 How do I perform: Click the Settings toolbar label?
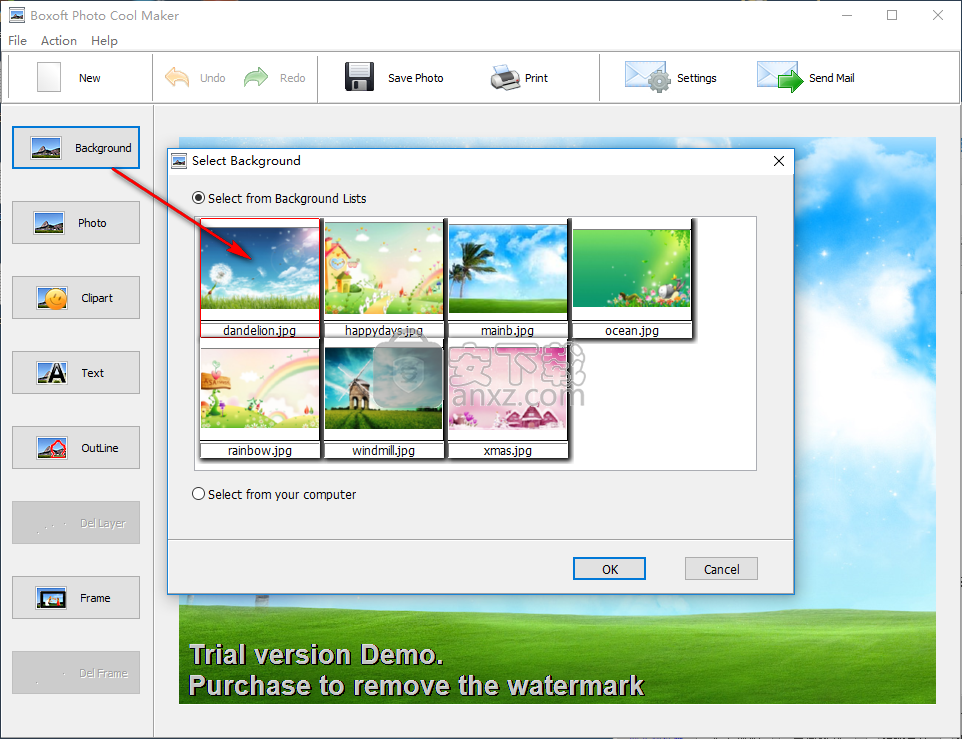tap(696, 78)
